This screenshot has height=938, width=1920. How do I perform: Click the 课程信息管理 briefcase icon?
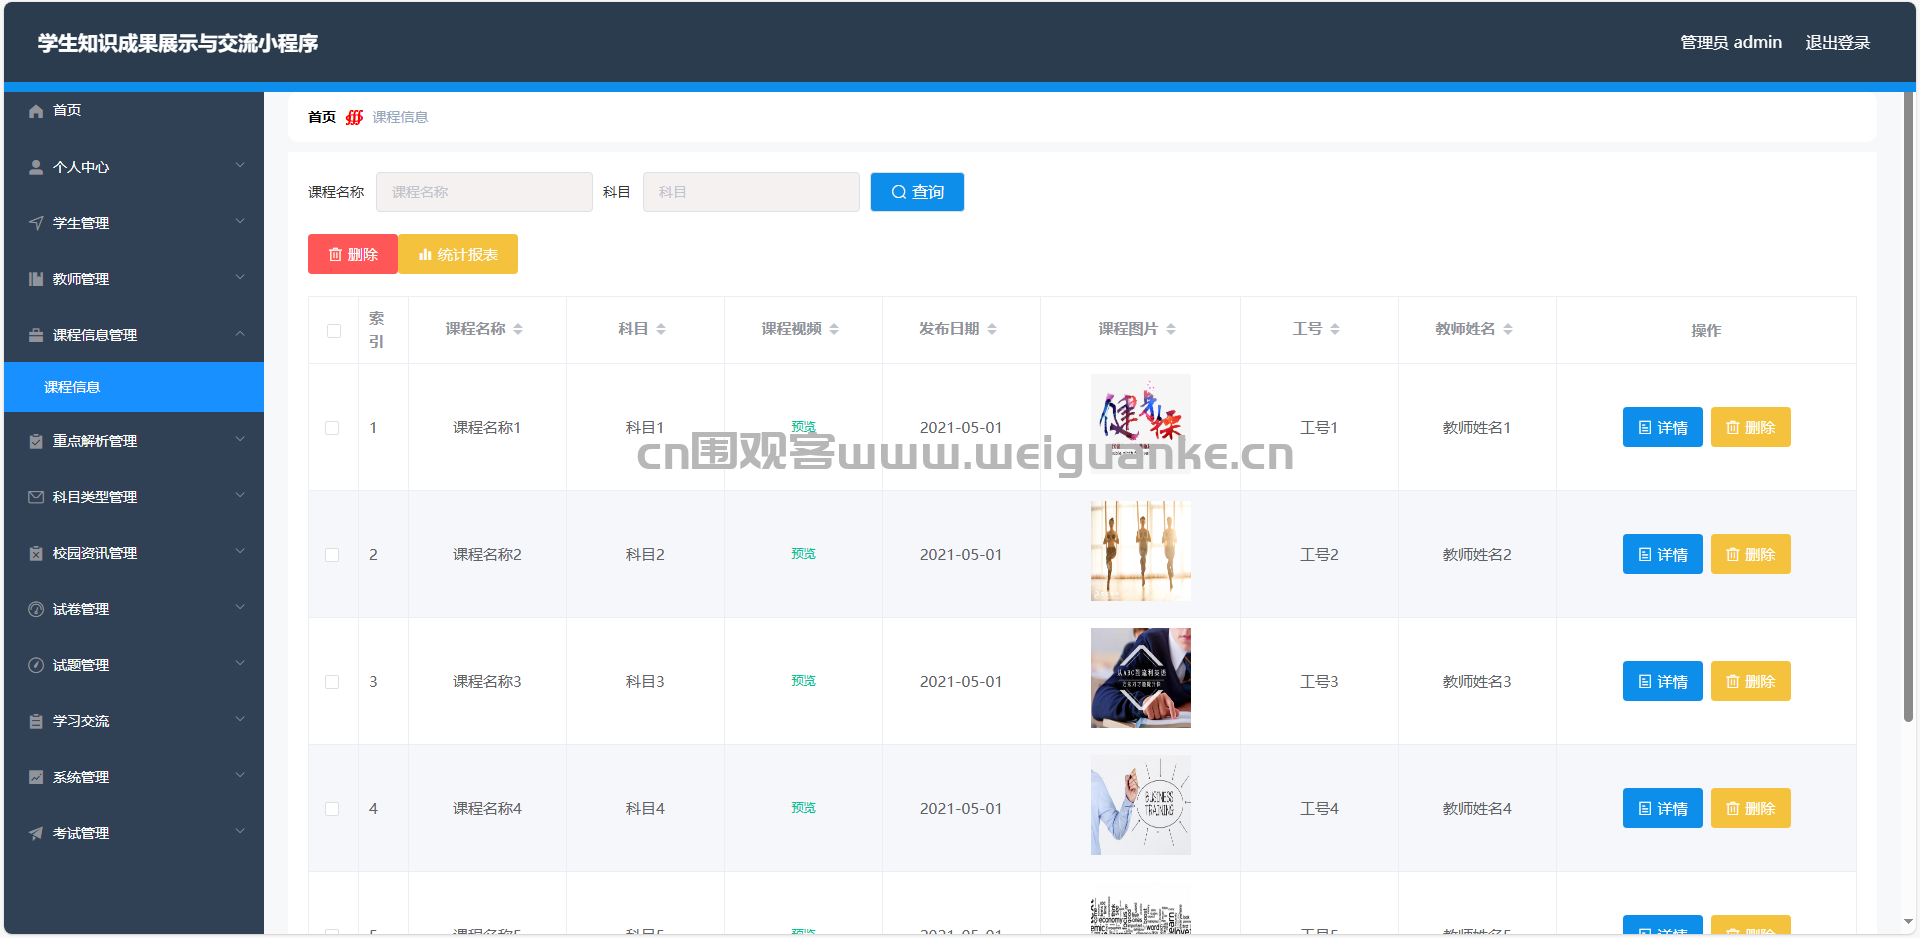(36, 335)
